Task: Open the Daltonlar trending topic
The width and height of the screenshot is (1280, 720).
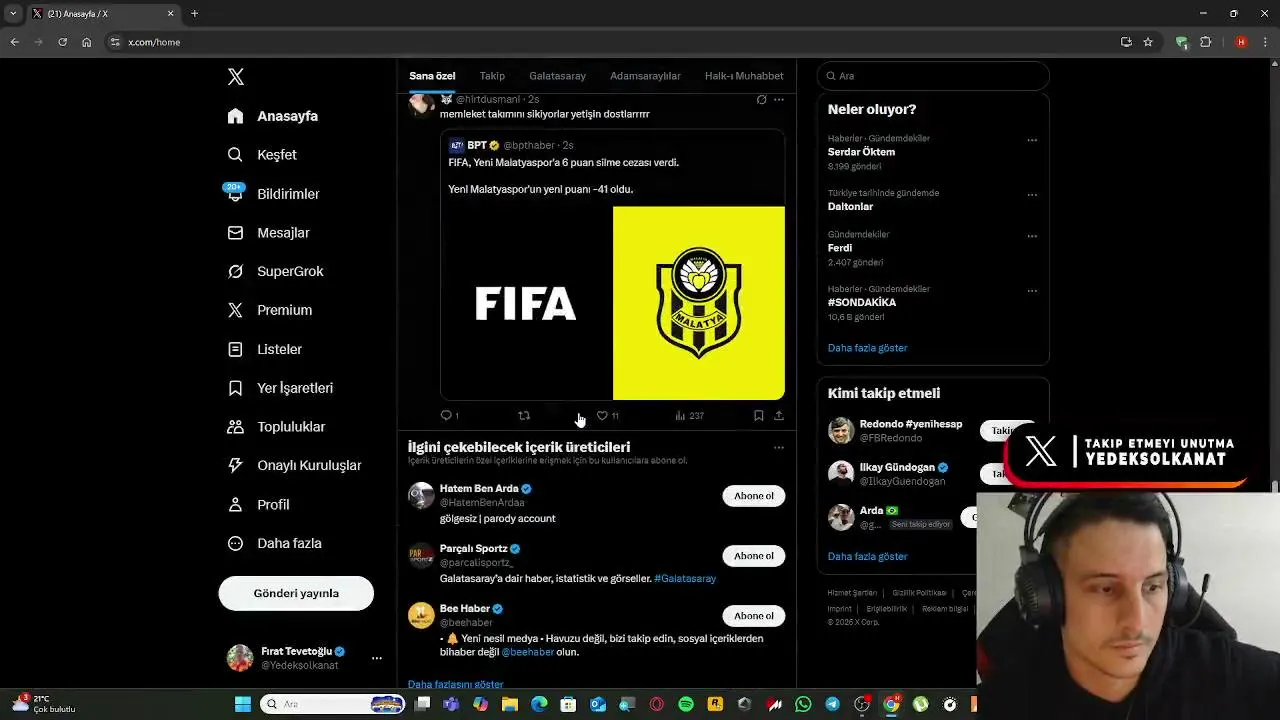Action: pyautogui.click(x=850, y=206)
